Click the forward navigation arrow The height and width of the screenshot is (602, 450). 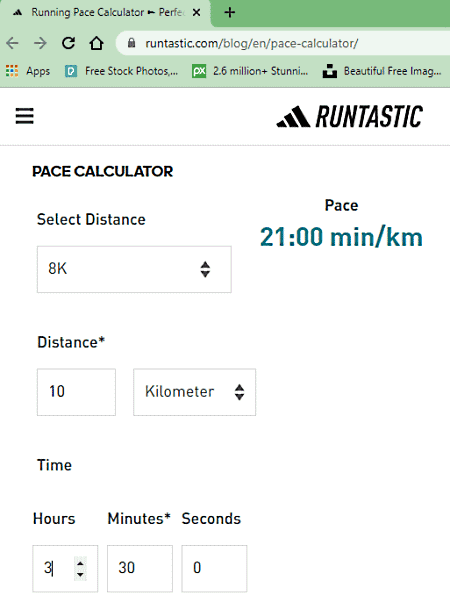[40, 43]
